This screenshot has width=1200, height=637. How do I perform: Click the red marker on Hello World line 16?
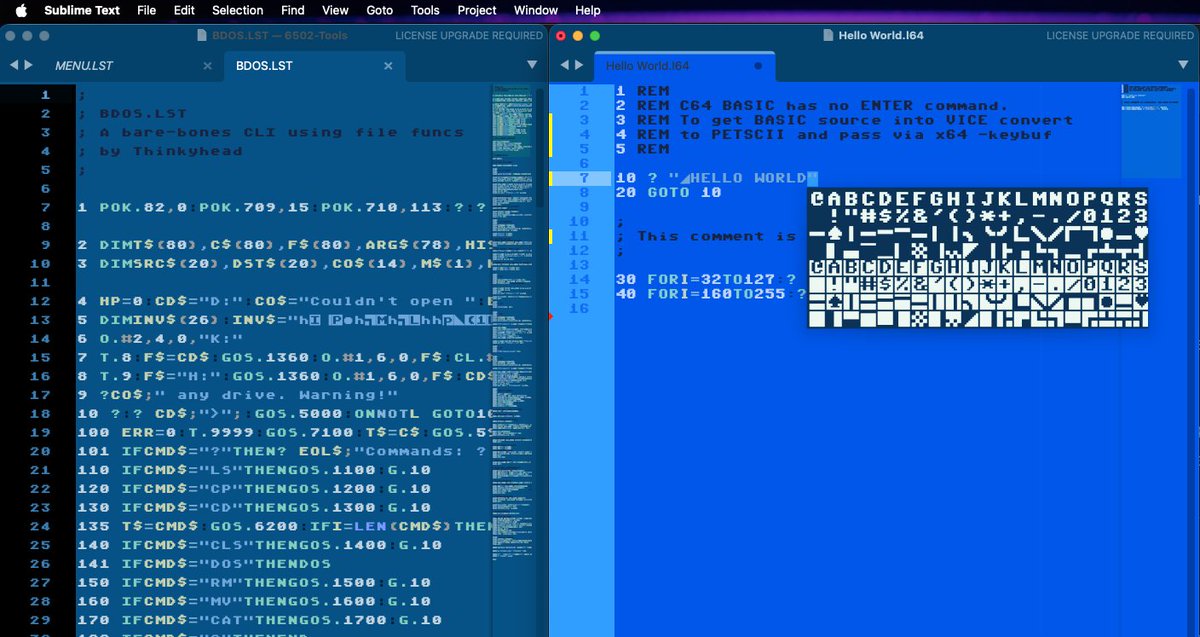(551, 316)
